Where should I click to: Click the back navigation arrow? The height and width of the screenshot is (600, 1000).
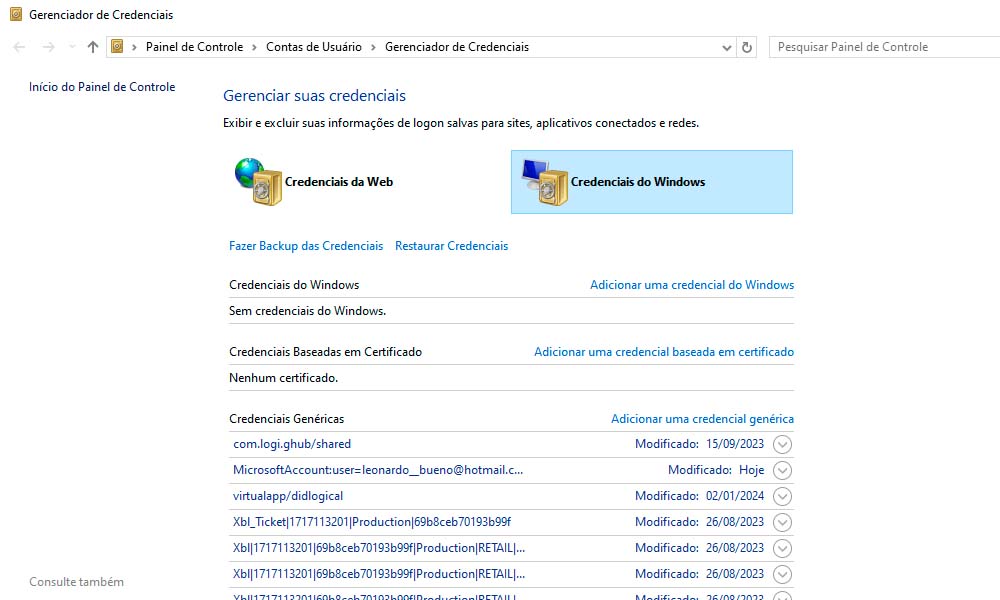point(17,46)
